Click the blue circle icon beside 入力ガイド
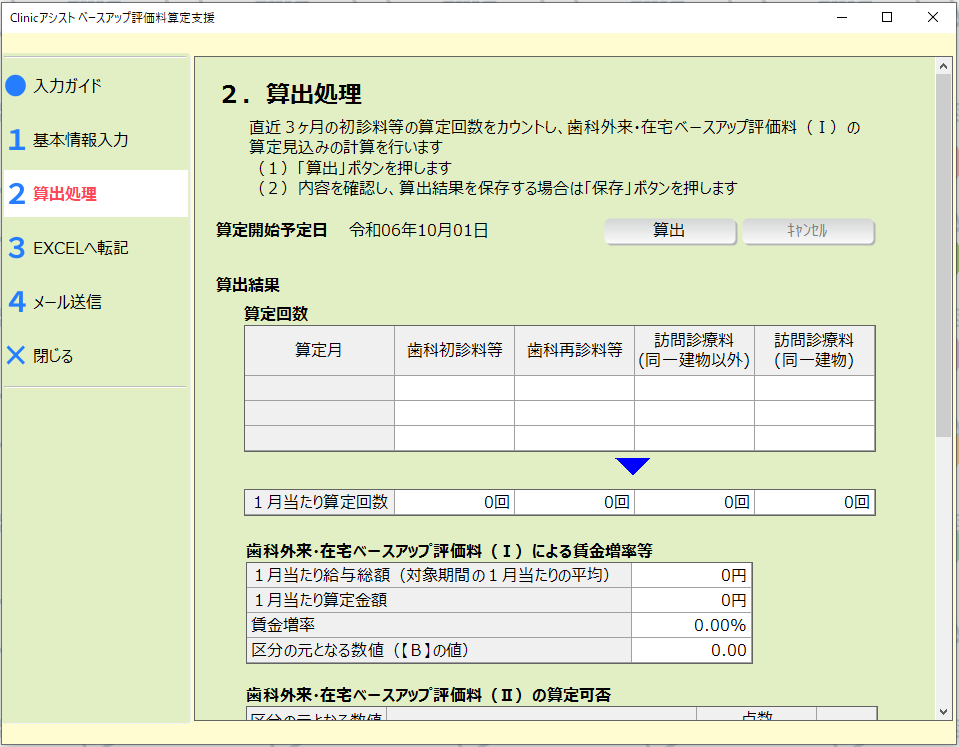The image size is (959, 747). (x=15, y=86)
